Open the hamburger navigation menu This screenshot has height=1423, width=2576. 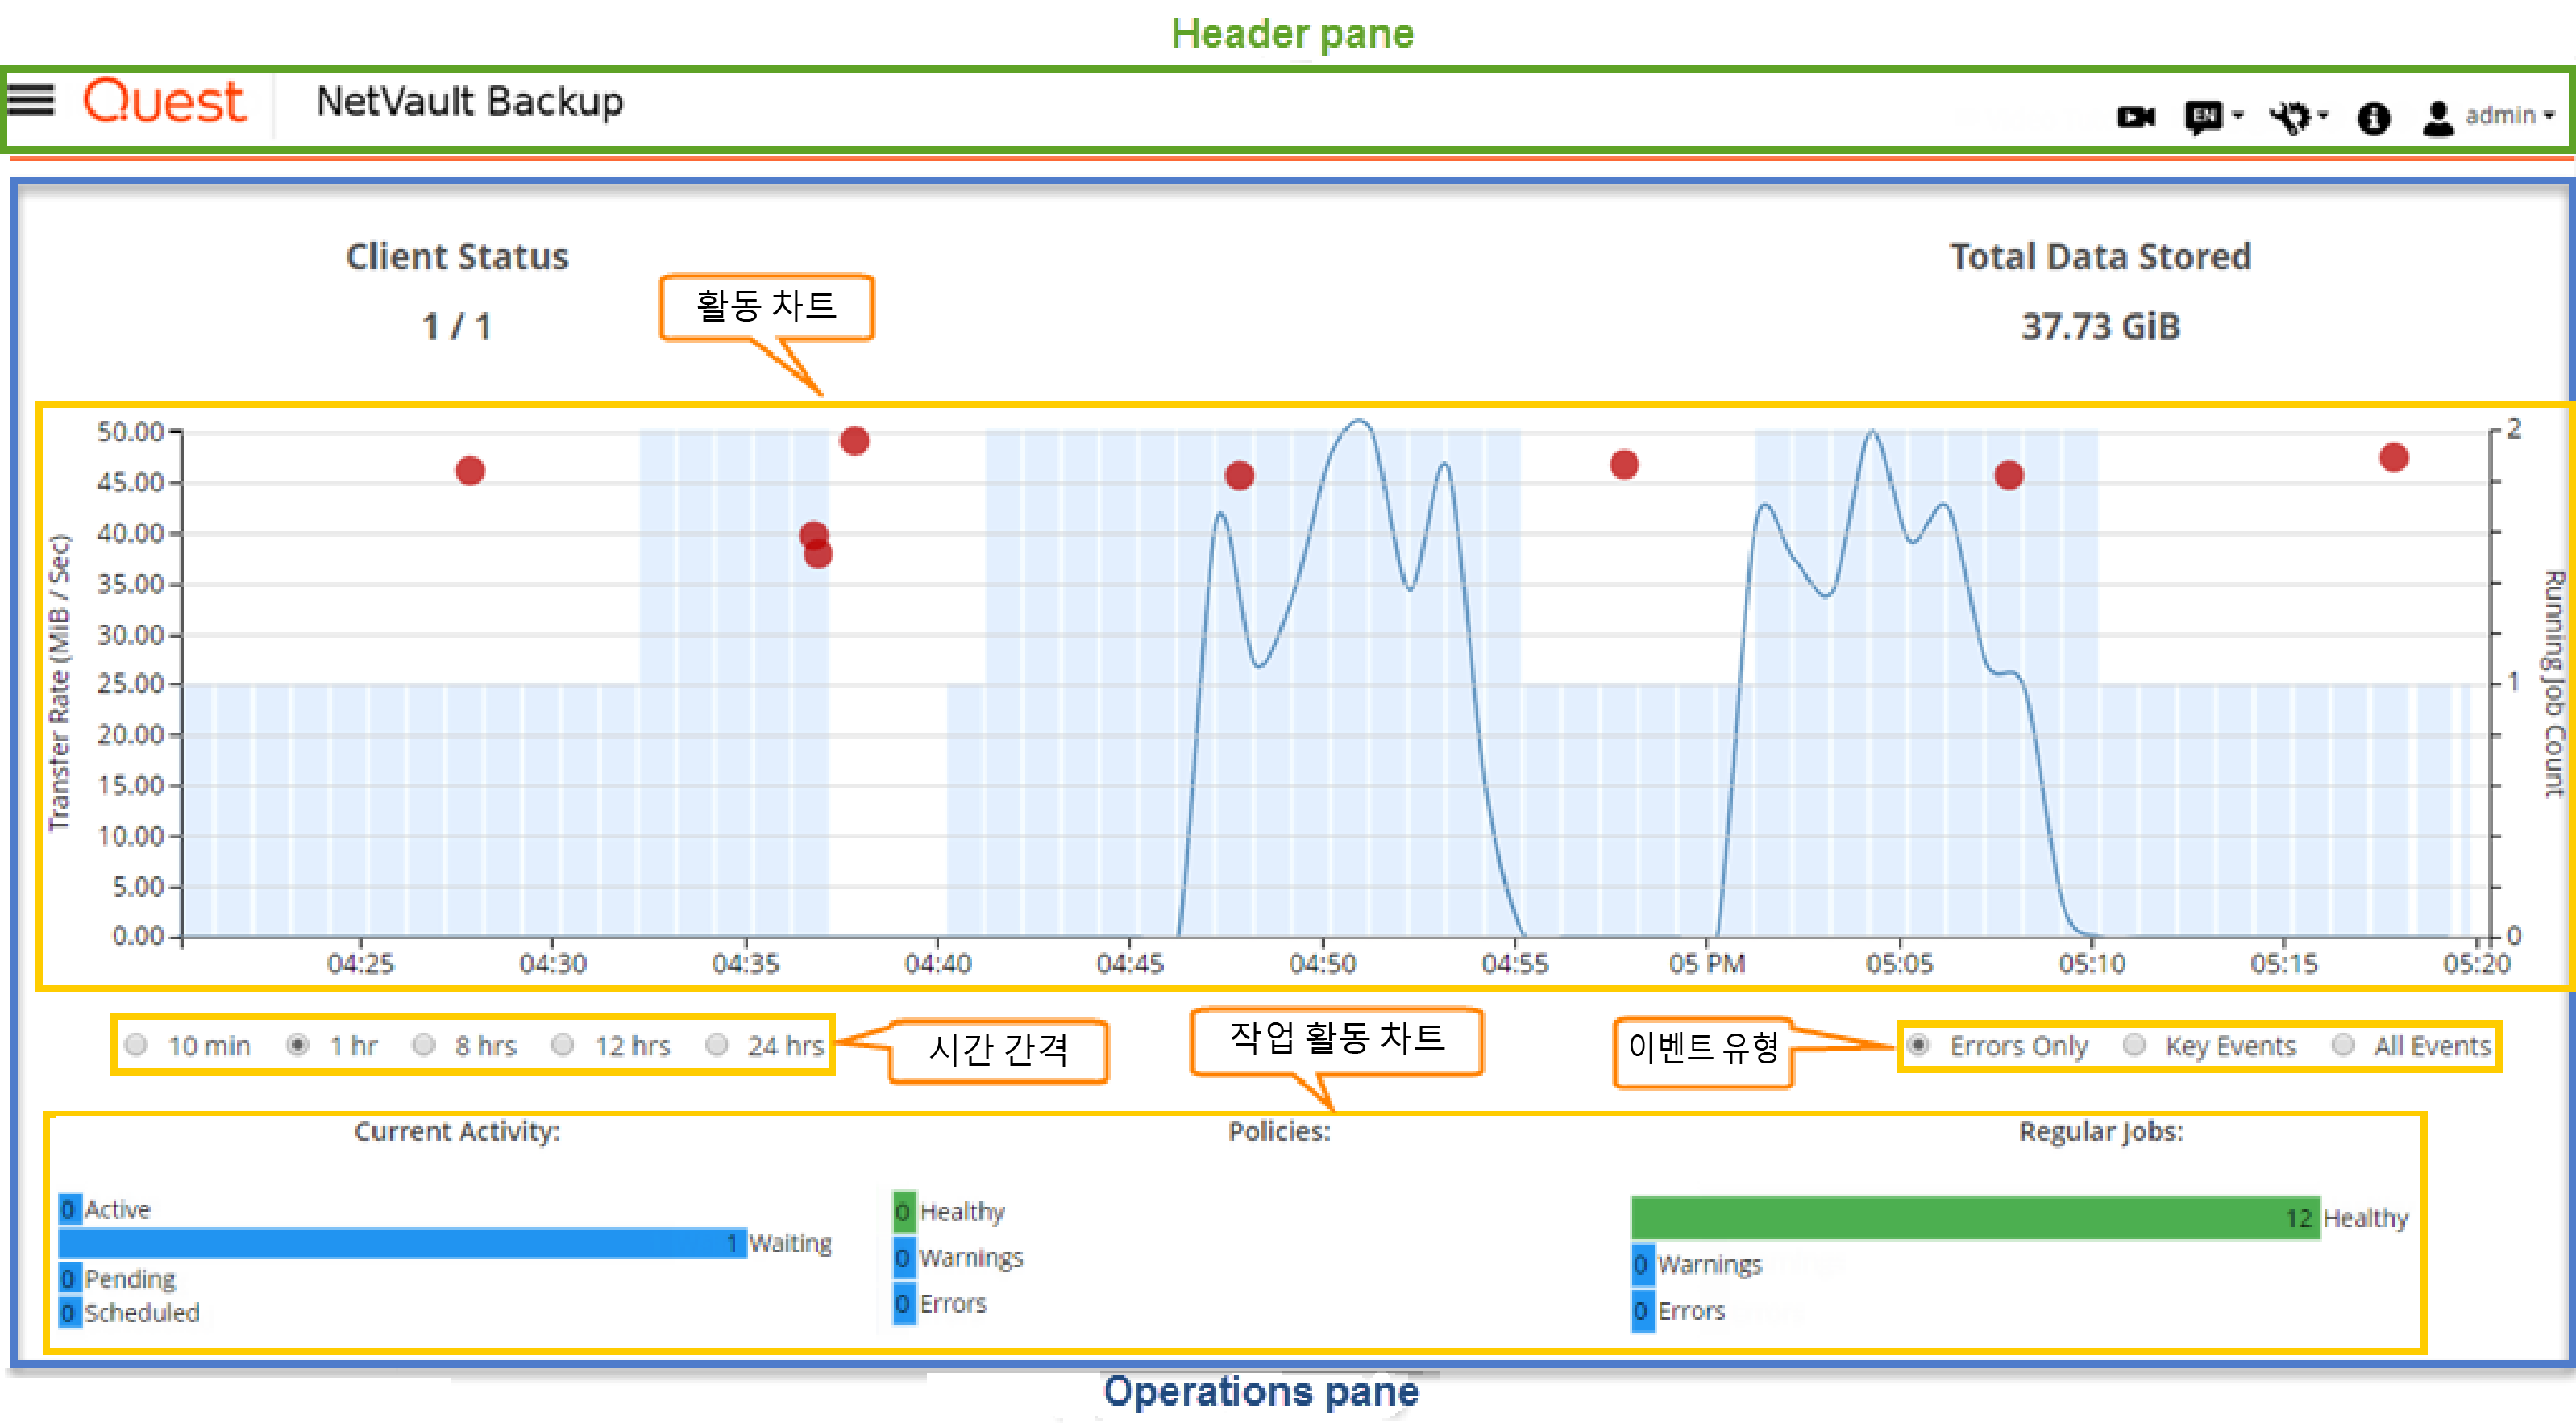(31, 100)
